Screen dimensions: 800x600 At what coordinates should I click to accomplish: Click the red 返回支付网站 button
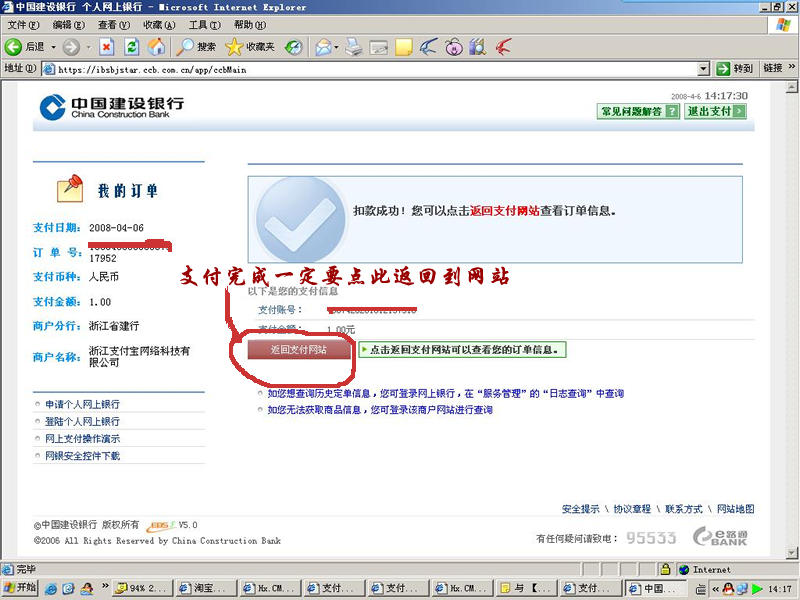(x=299, y=349)
